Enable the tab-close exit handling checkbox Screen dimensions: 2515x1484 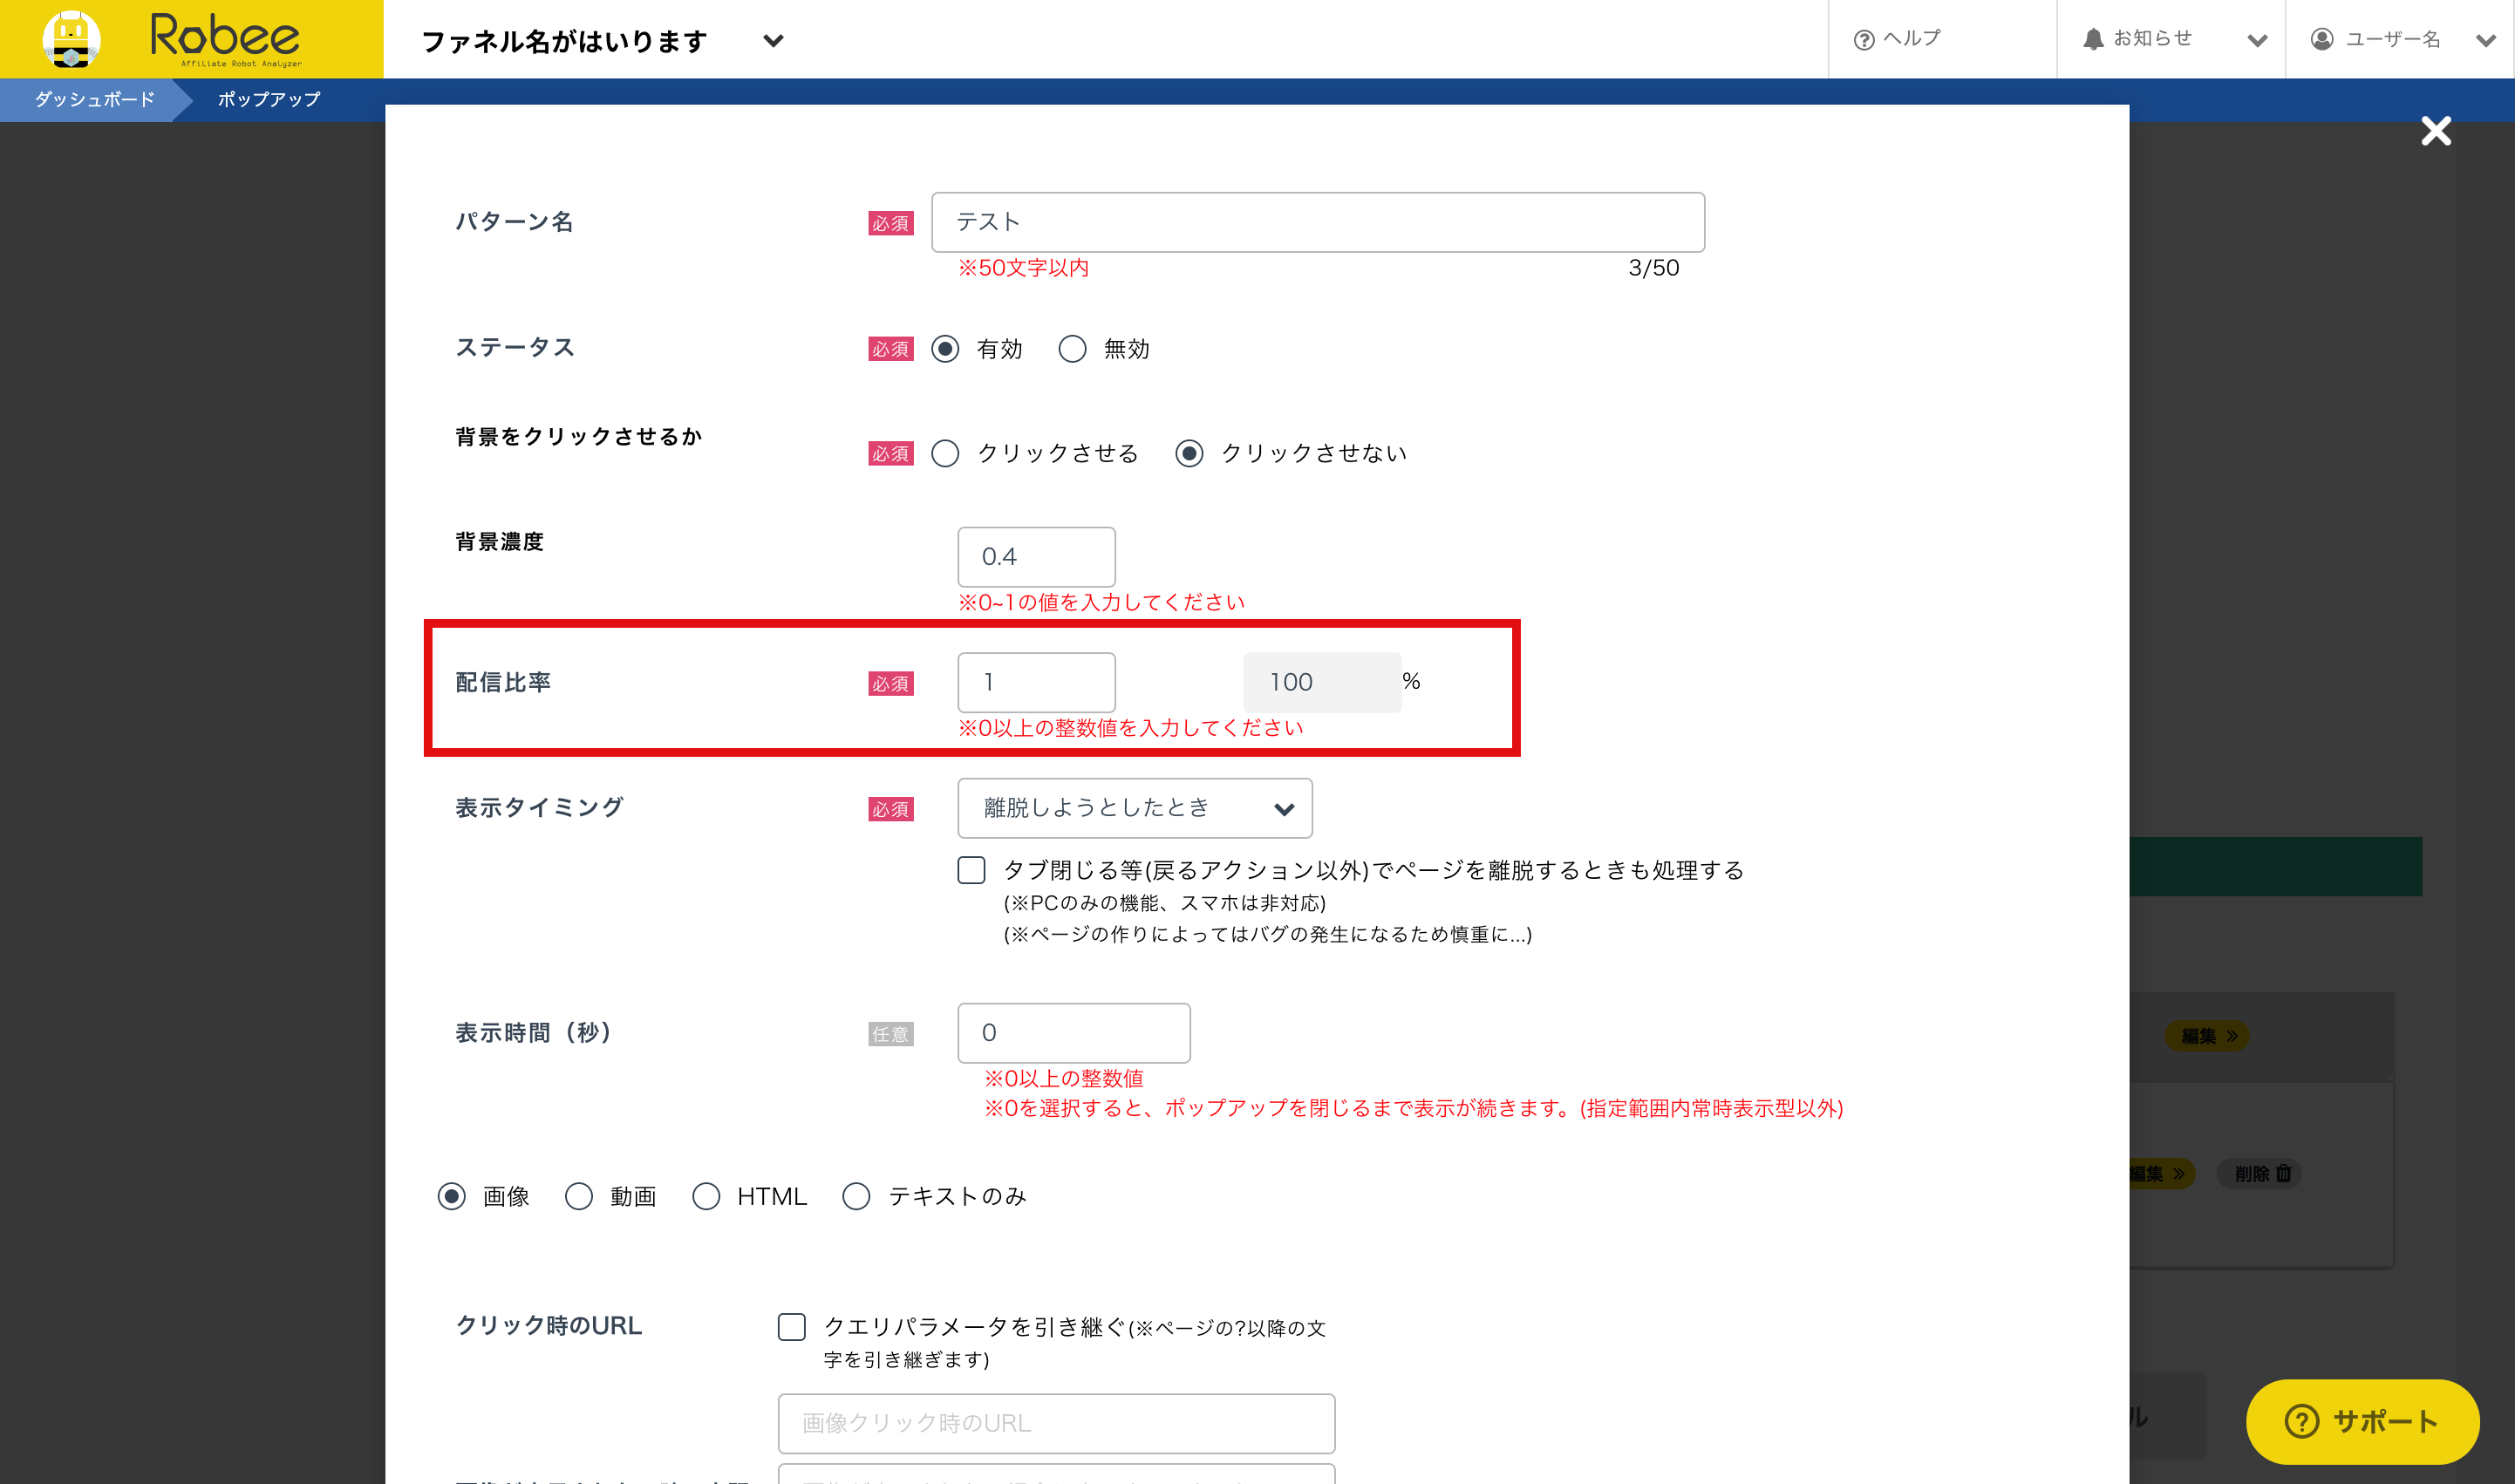tap(971, 870)
